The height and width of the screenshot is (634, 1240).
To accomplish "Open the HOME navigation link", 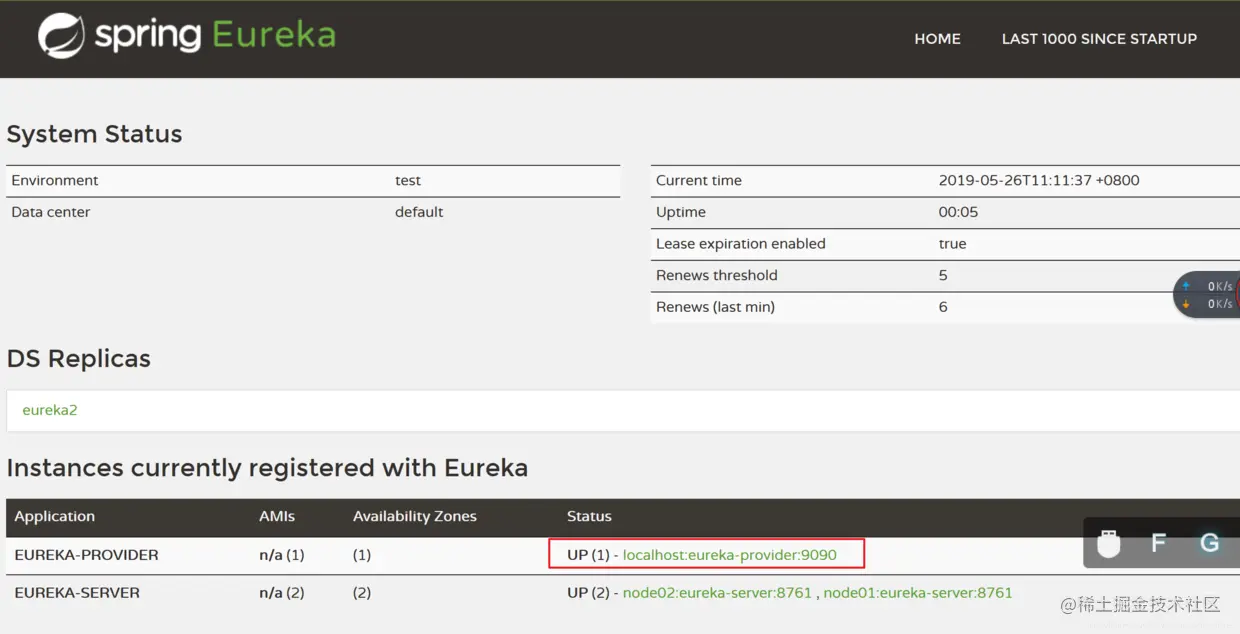I will click(x=937, y=39).
